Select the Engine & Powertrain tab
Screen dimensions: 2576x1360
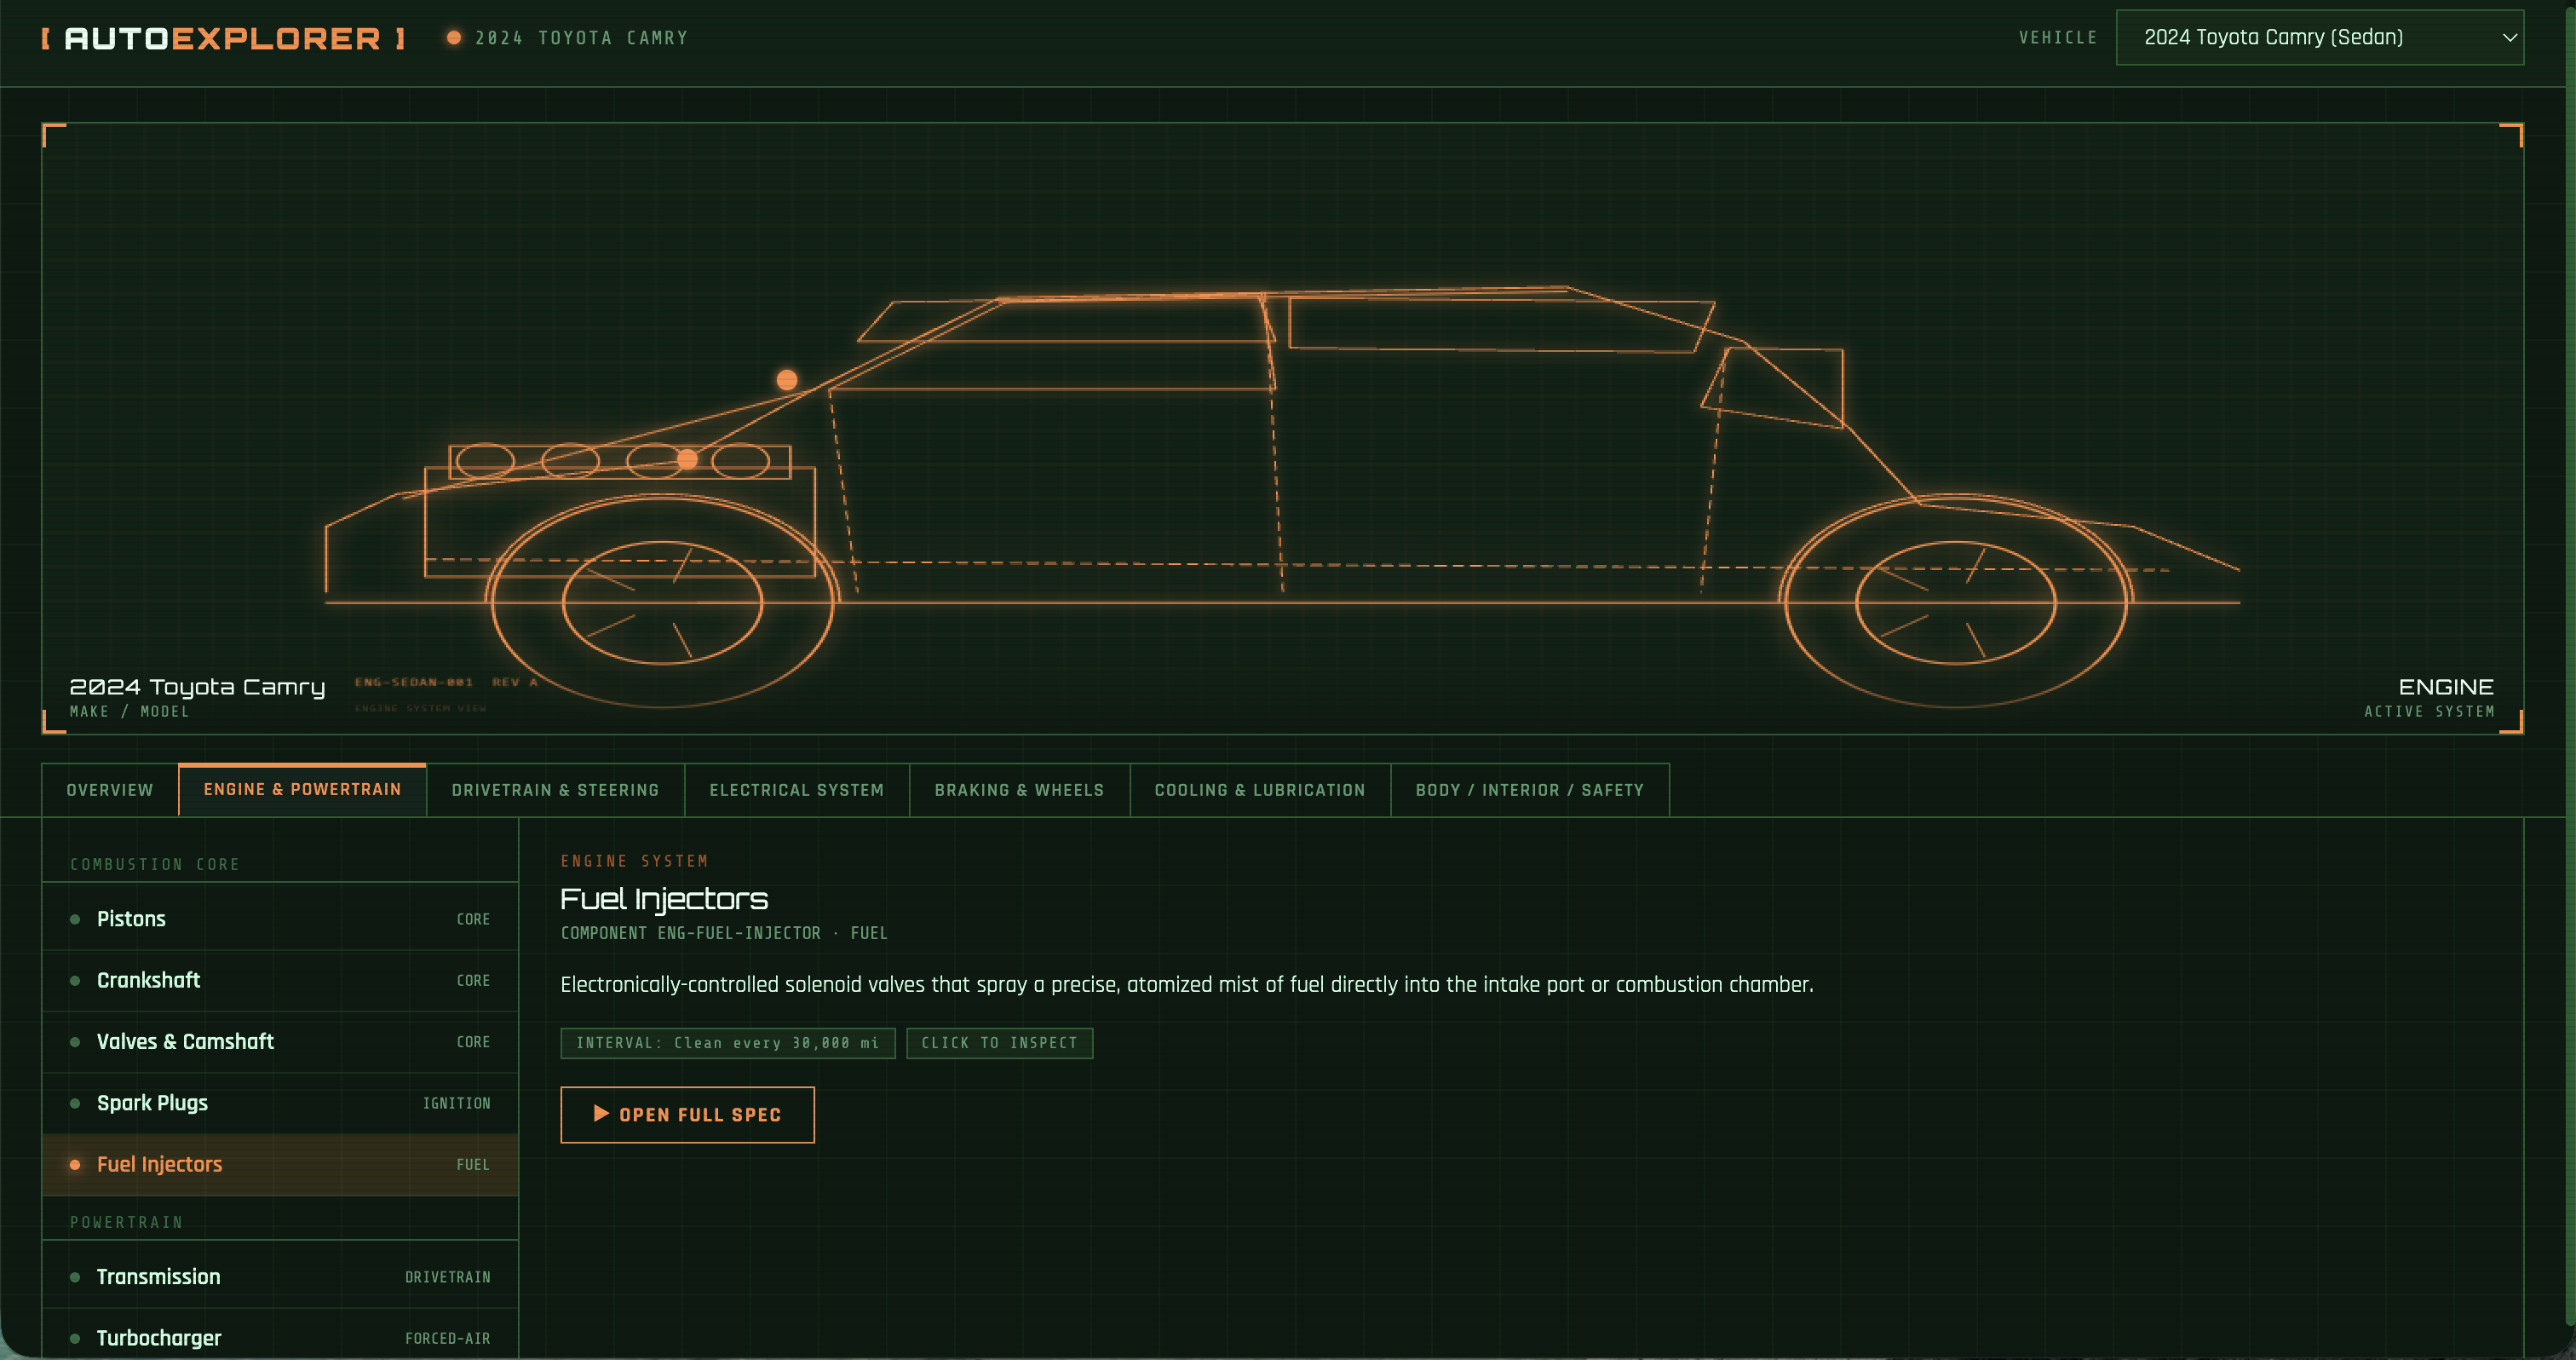coord(302,789)
